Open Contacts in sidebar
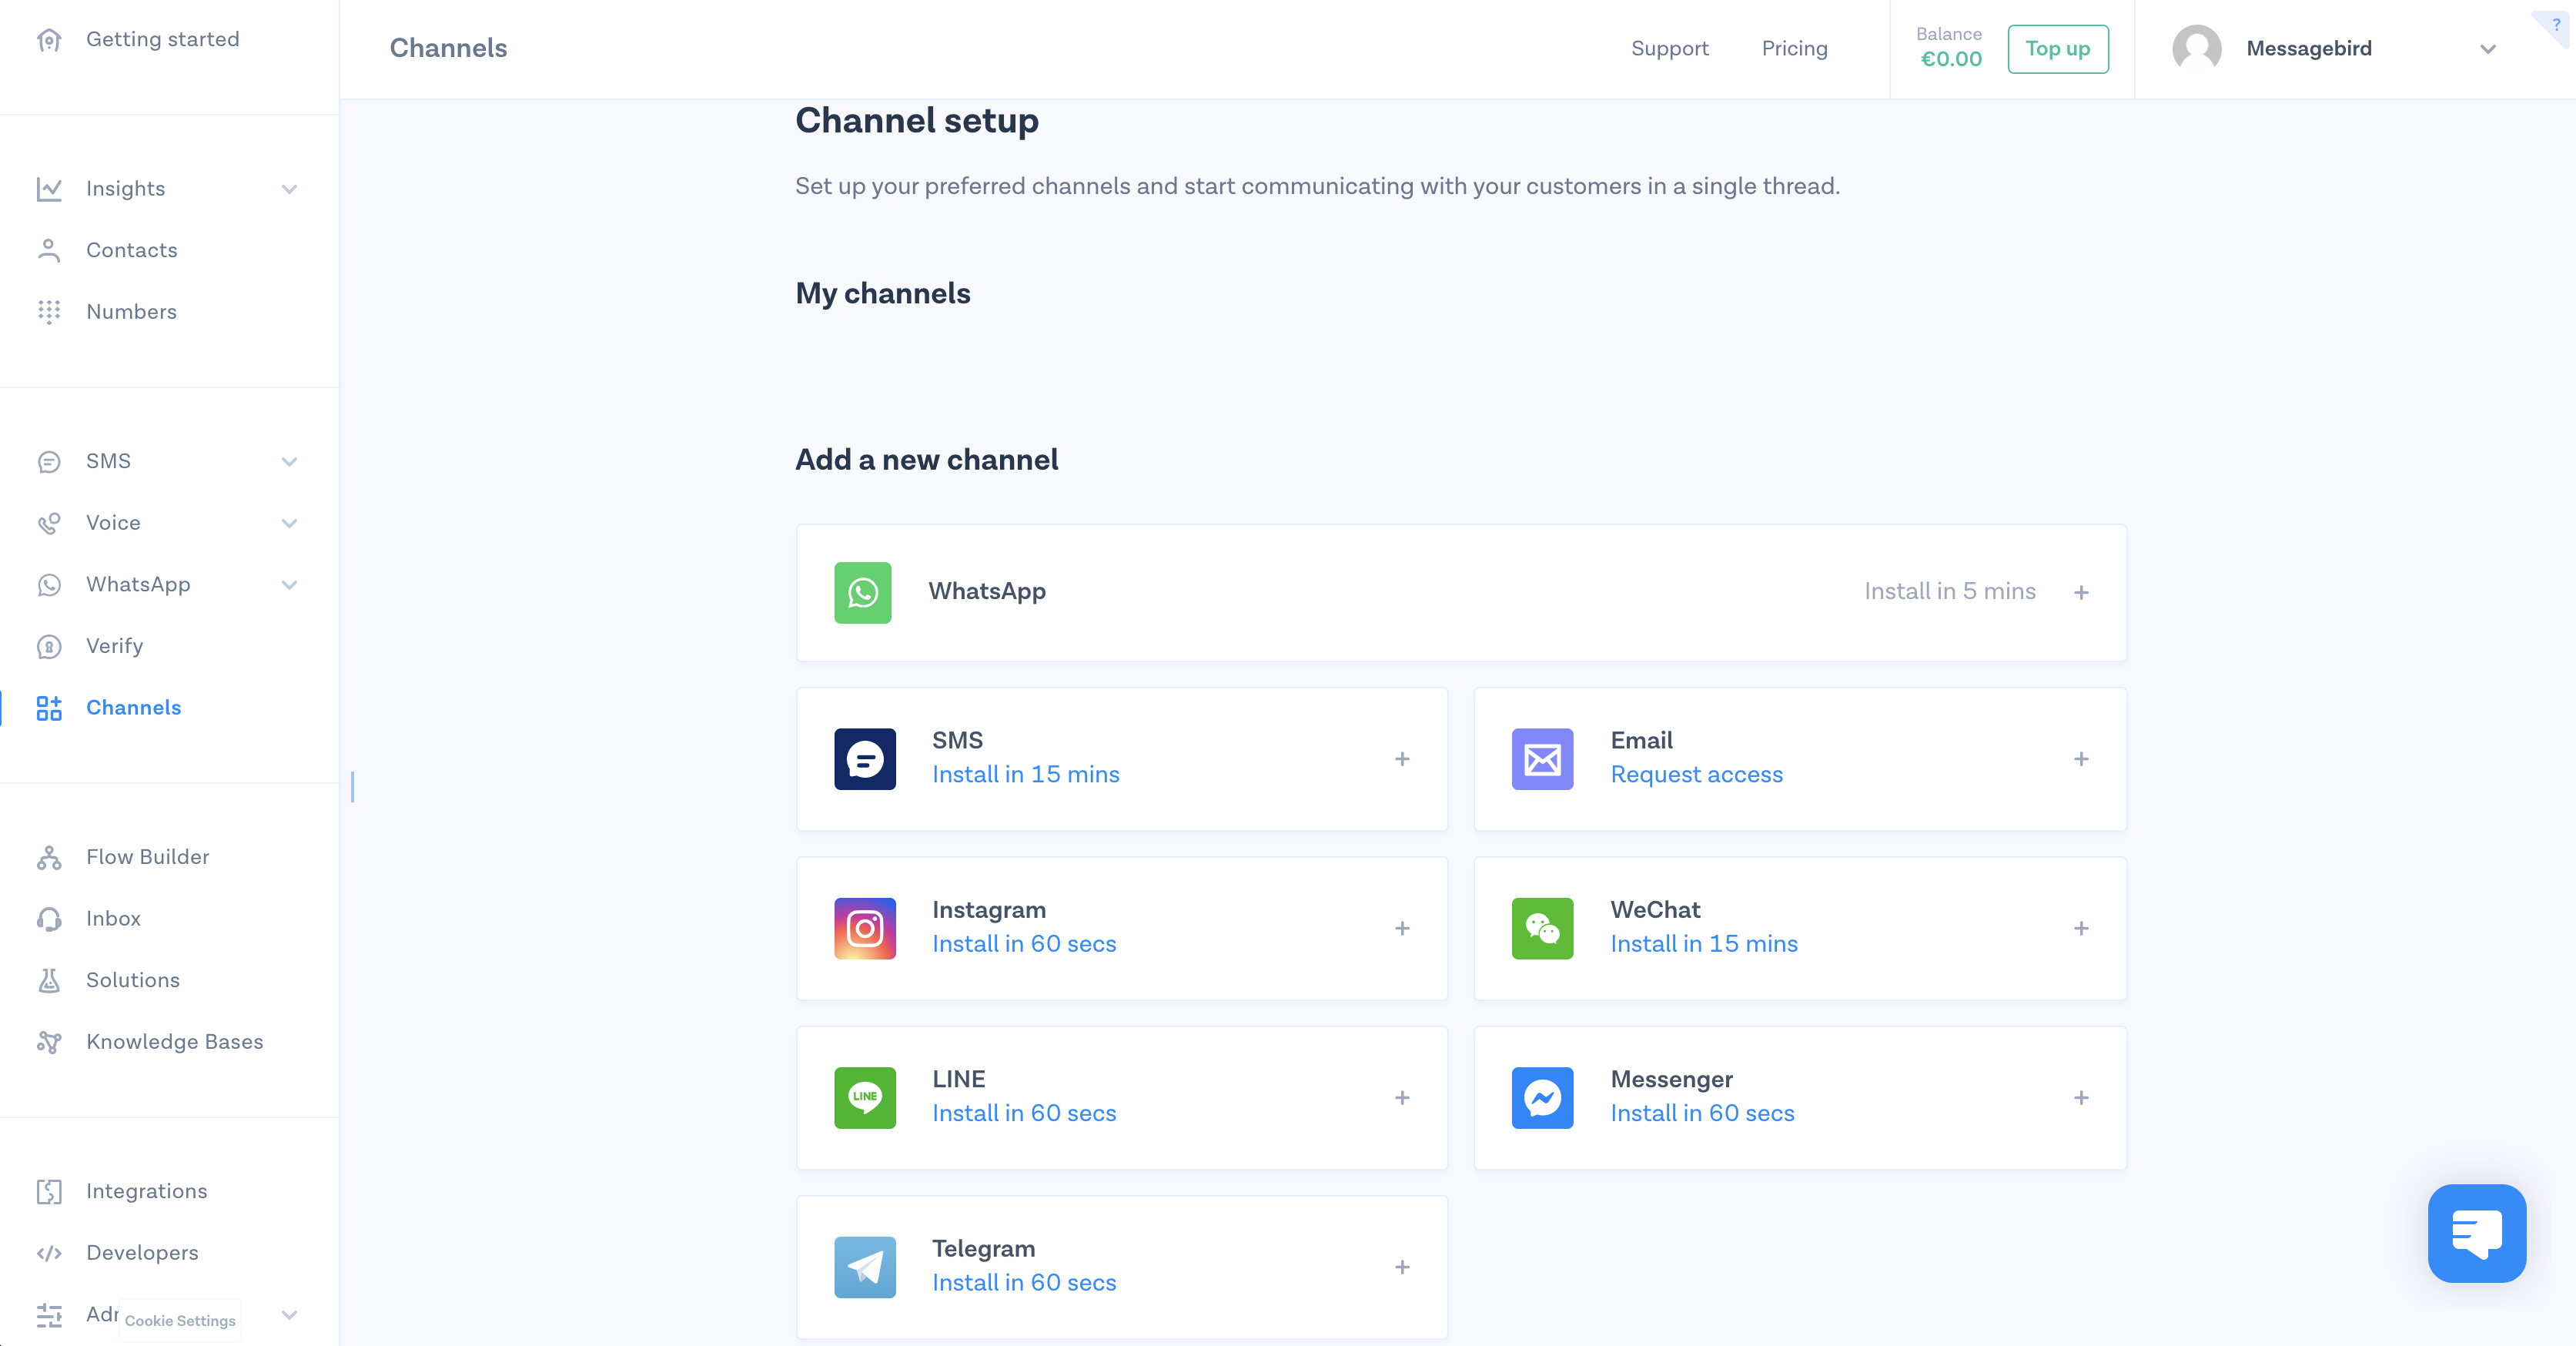2576x1346 pixels. (132, 250)
